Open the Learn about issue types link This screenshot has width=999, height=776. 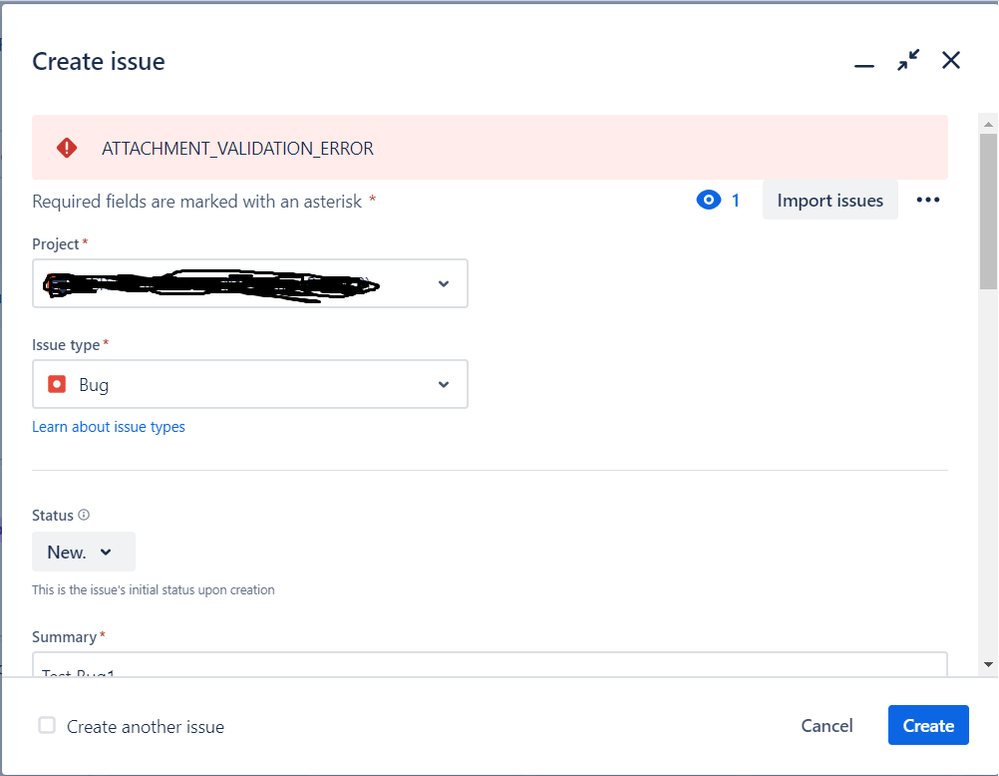point(108,426)
